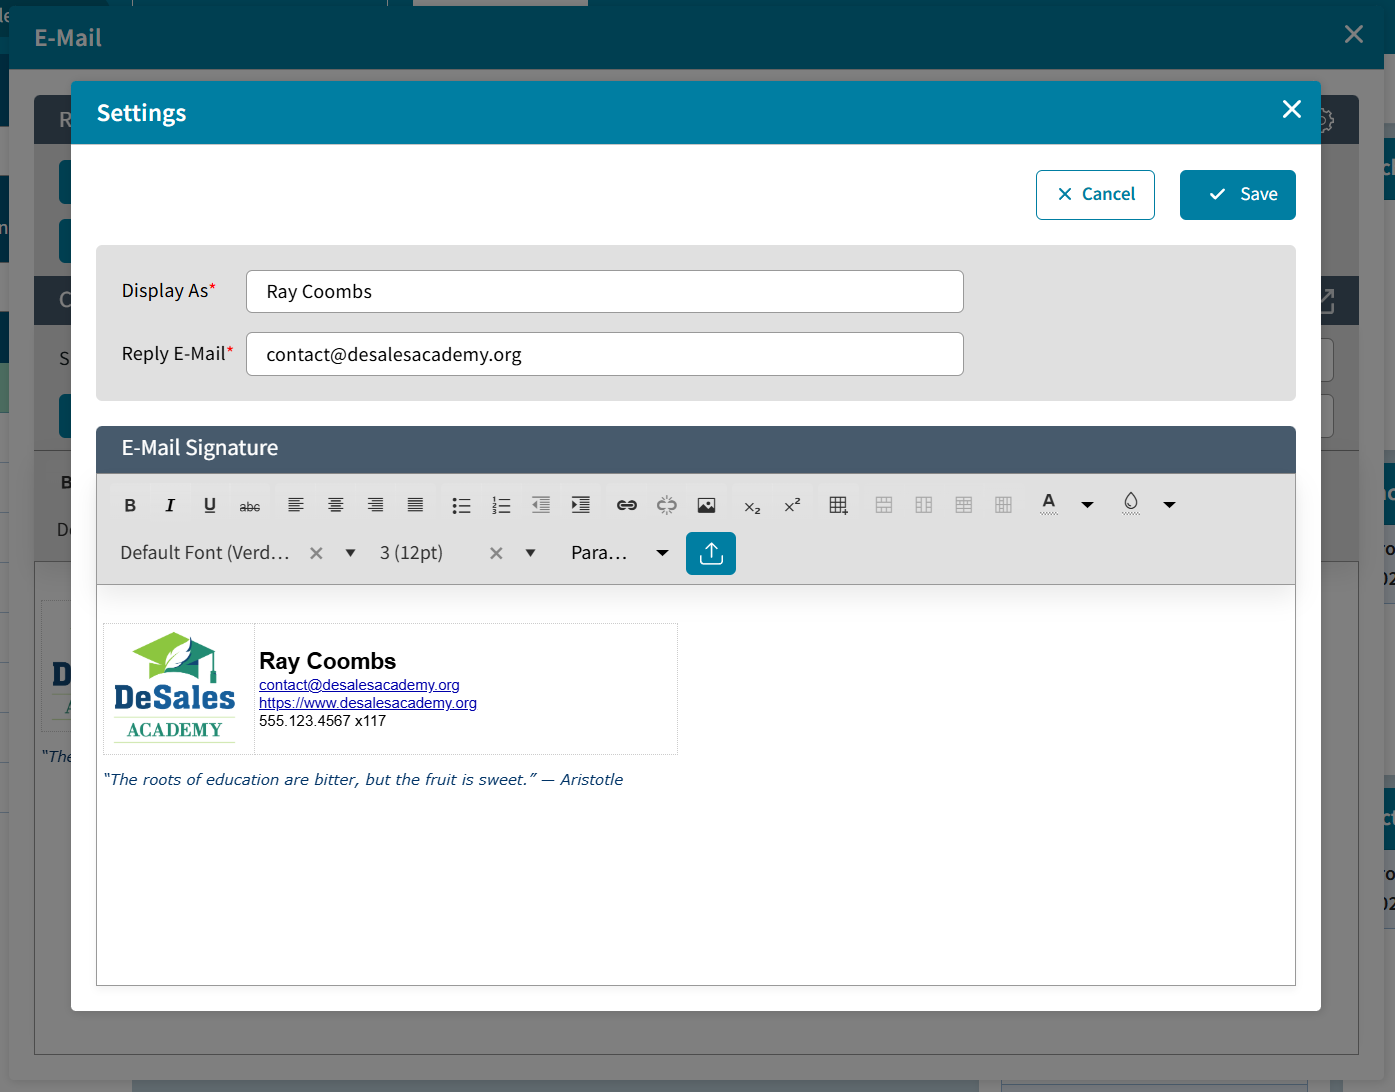The image size is (1395, 1092).
Task: Increase the text indent
Action: pos(581,504)
